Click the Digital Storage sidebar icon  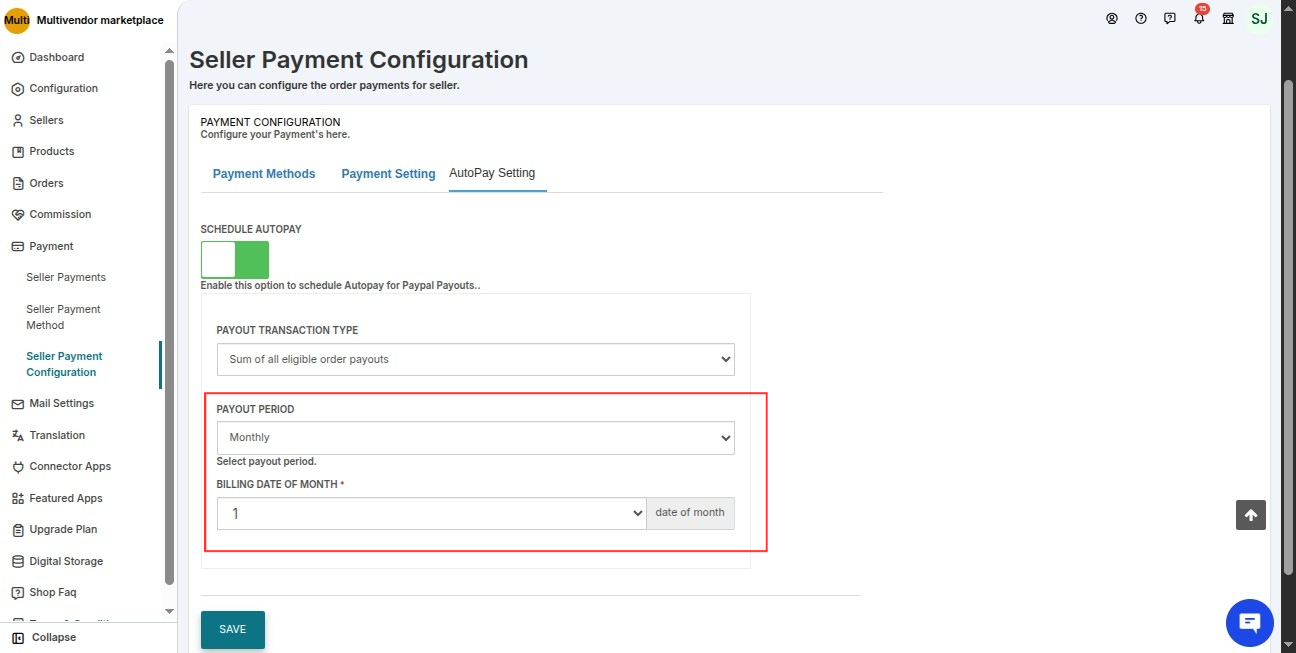pos(18,562)
